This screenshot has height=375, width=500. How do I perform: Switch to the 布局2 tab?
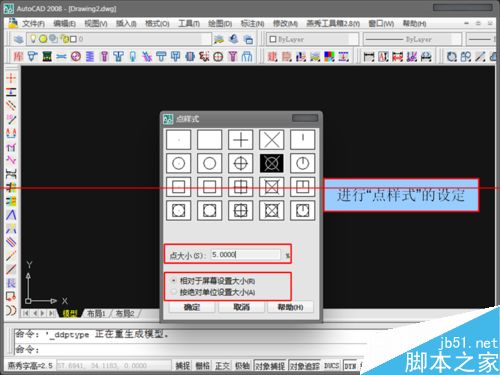[125, 313]
